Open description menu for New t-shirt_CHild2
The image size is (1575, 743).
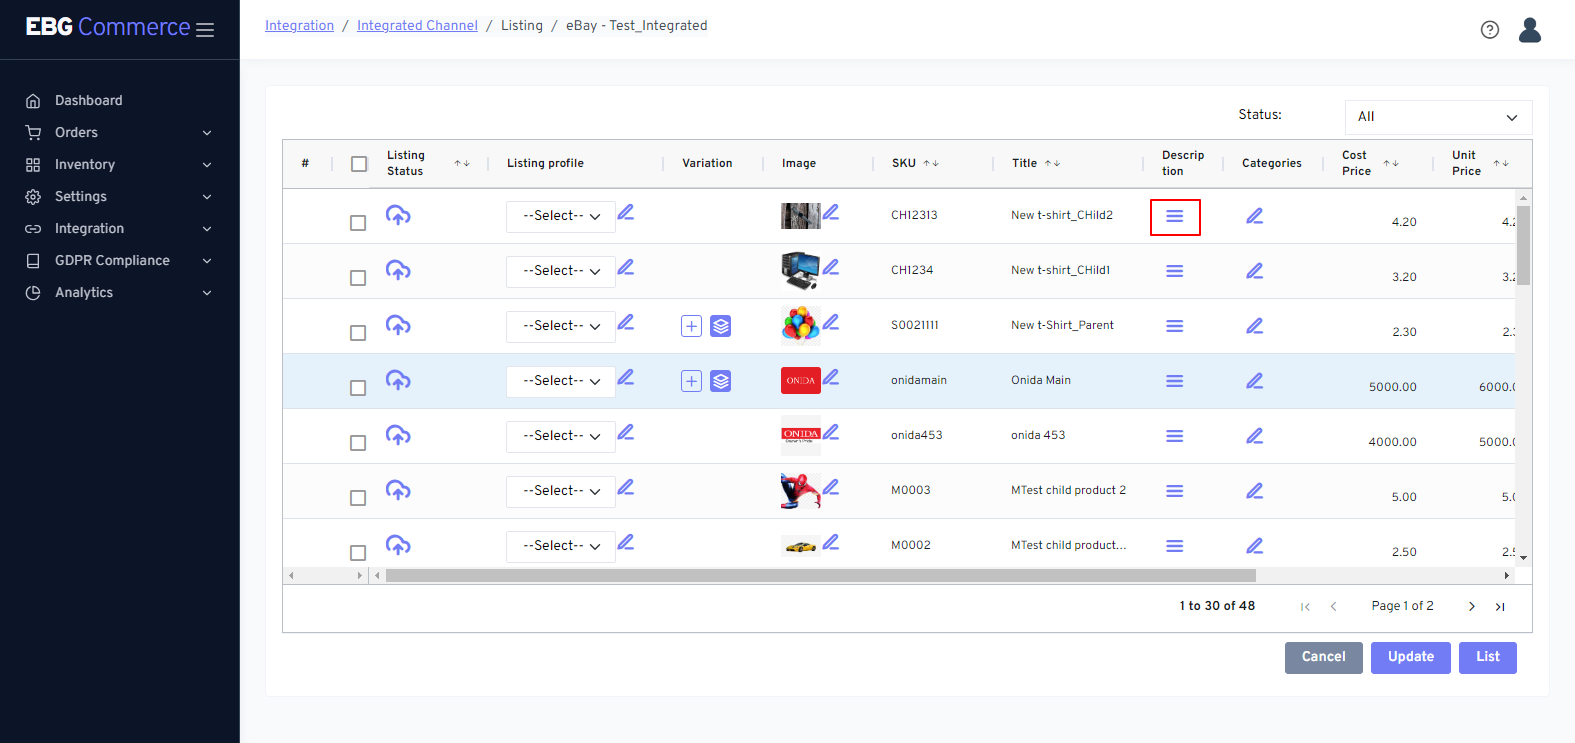pos(1174,216)
